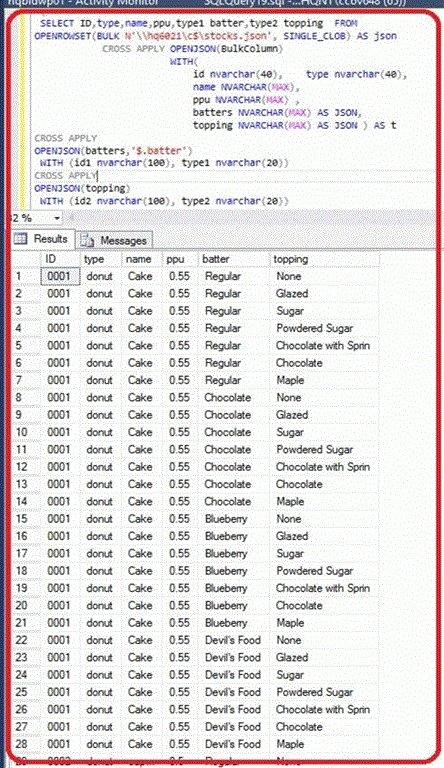Place cursor on OPENJSON(topping) line
The image size is (444, 768).
click(82, 188)
